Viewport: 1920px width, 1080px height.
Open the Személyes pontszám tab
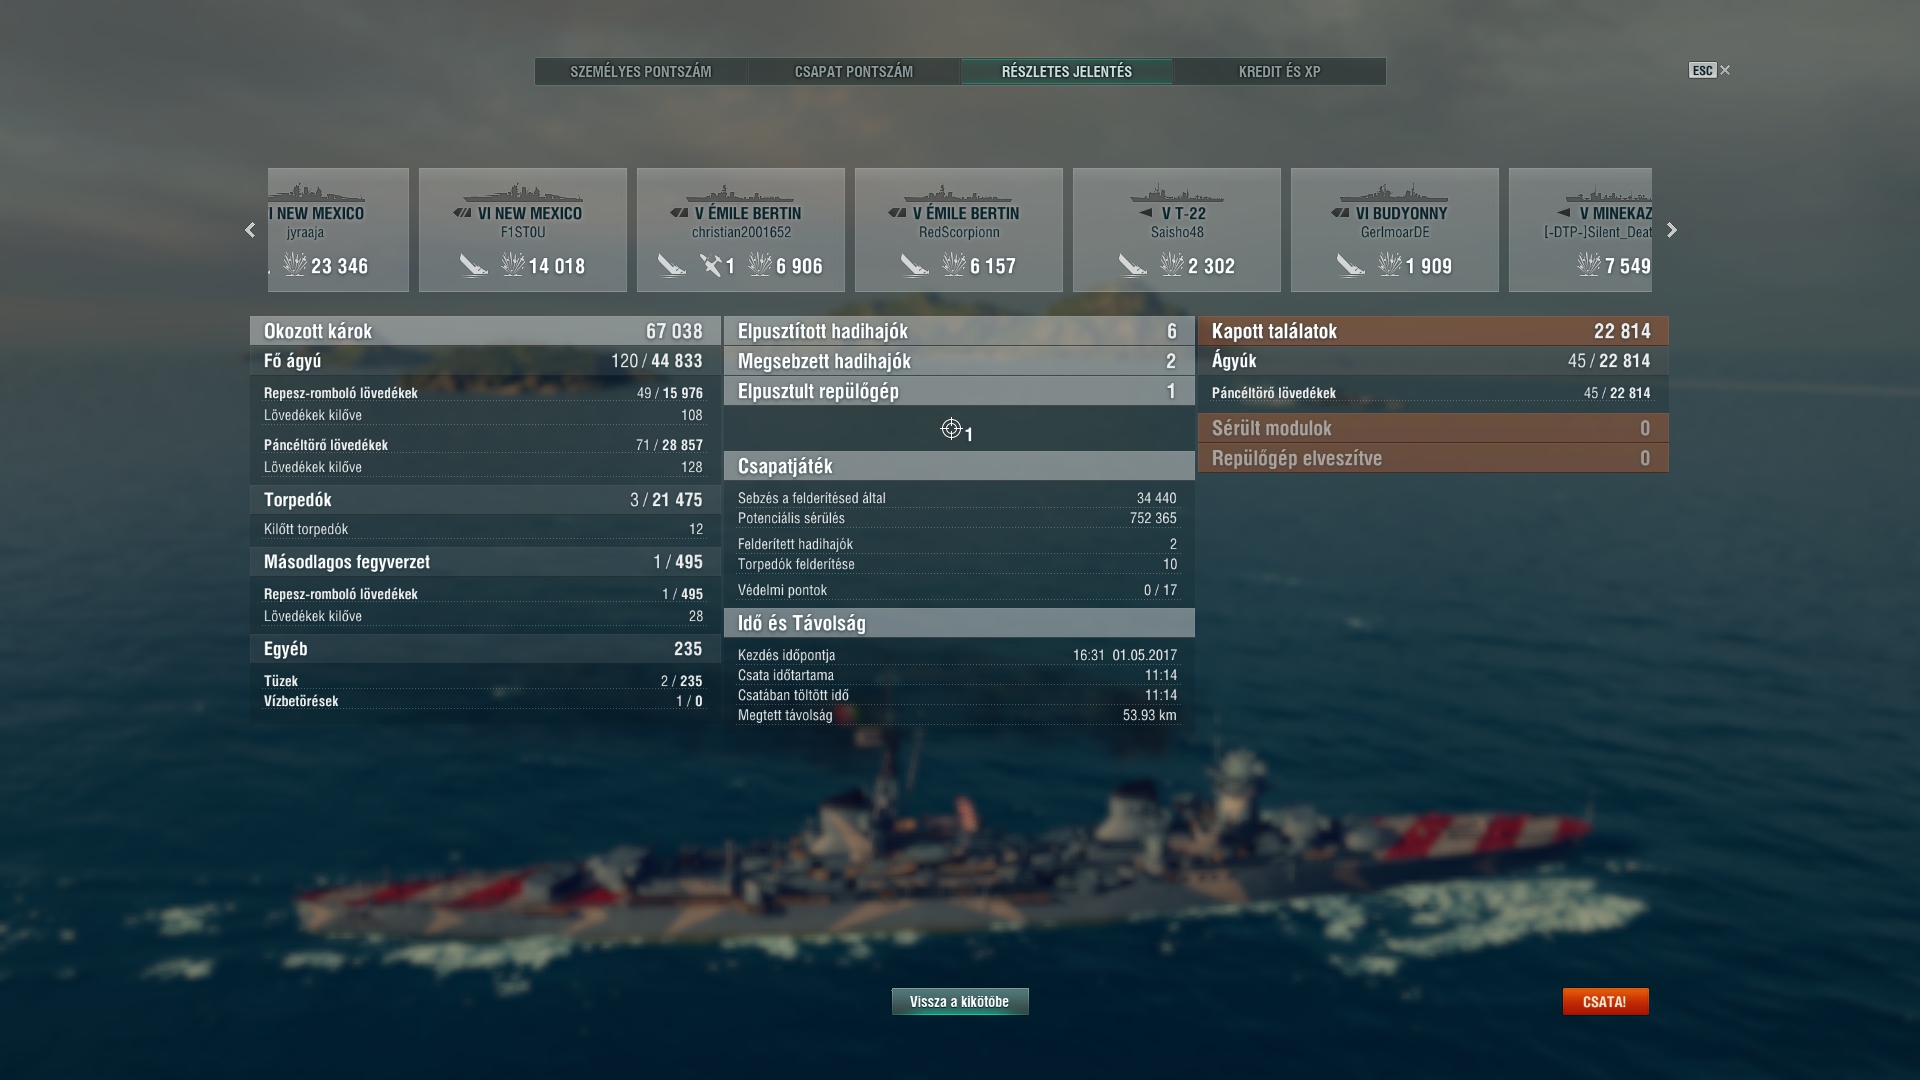(641, 72)
